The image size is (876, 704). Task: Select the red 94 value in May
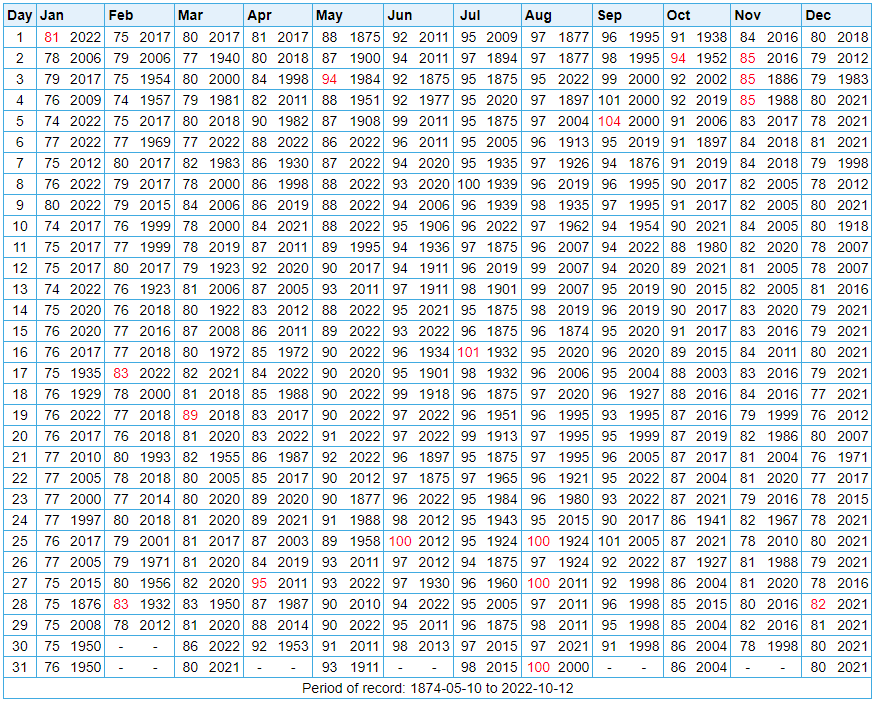pyautogui.click(x=329, y=79)
